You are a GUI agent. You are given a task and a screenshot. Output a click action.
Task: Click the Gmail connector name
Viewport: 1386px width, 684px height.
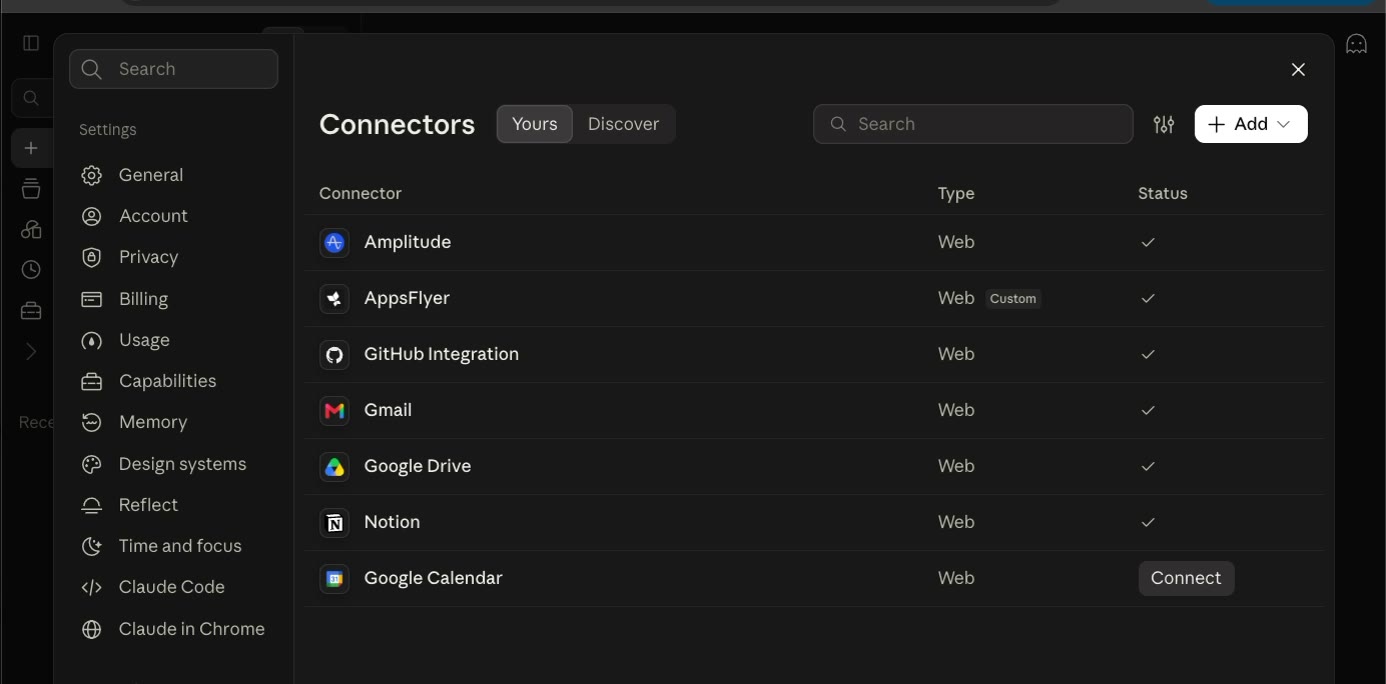pos(388,410)
